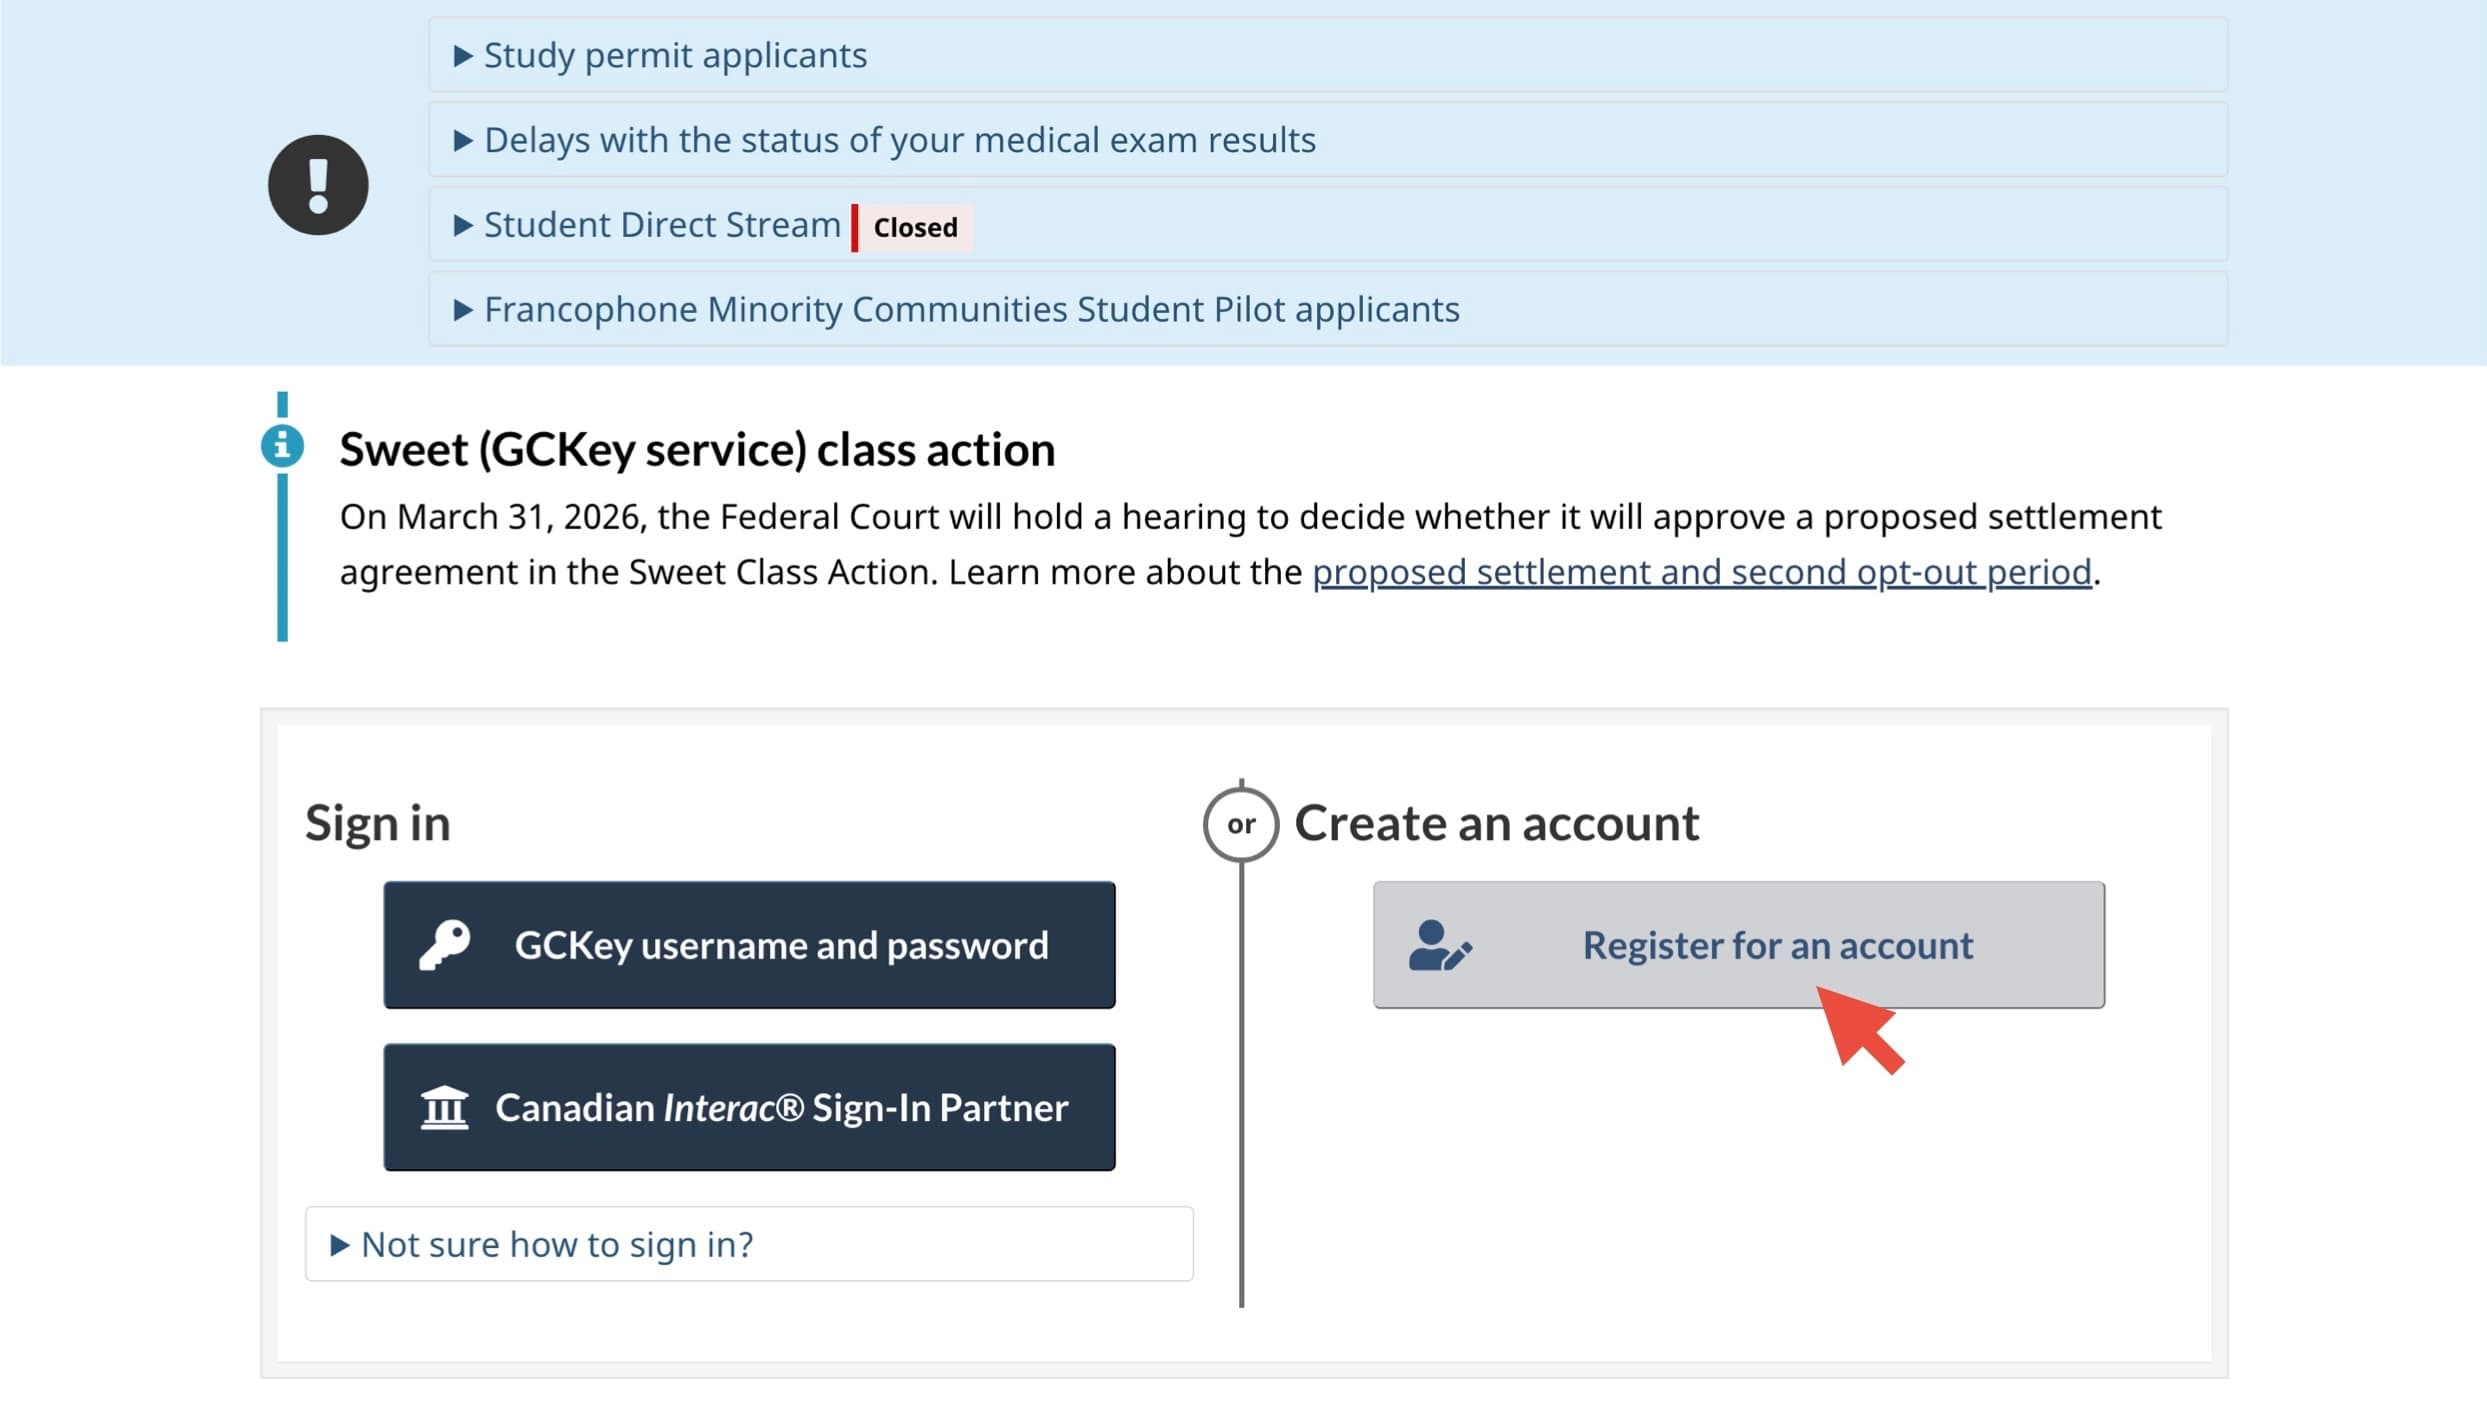Click the Sweet (GCKey service) class action heading
Viewport: 2487px width, 1407px height.
coord(697,450)
